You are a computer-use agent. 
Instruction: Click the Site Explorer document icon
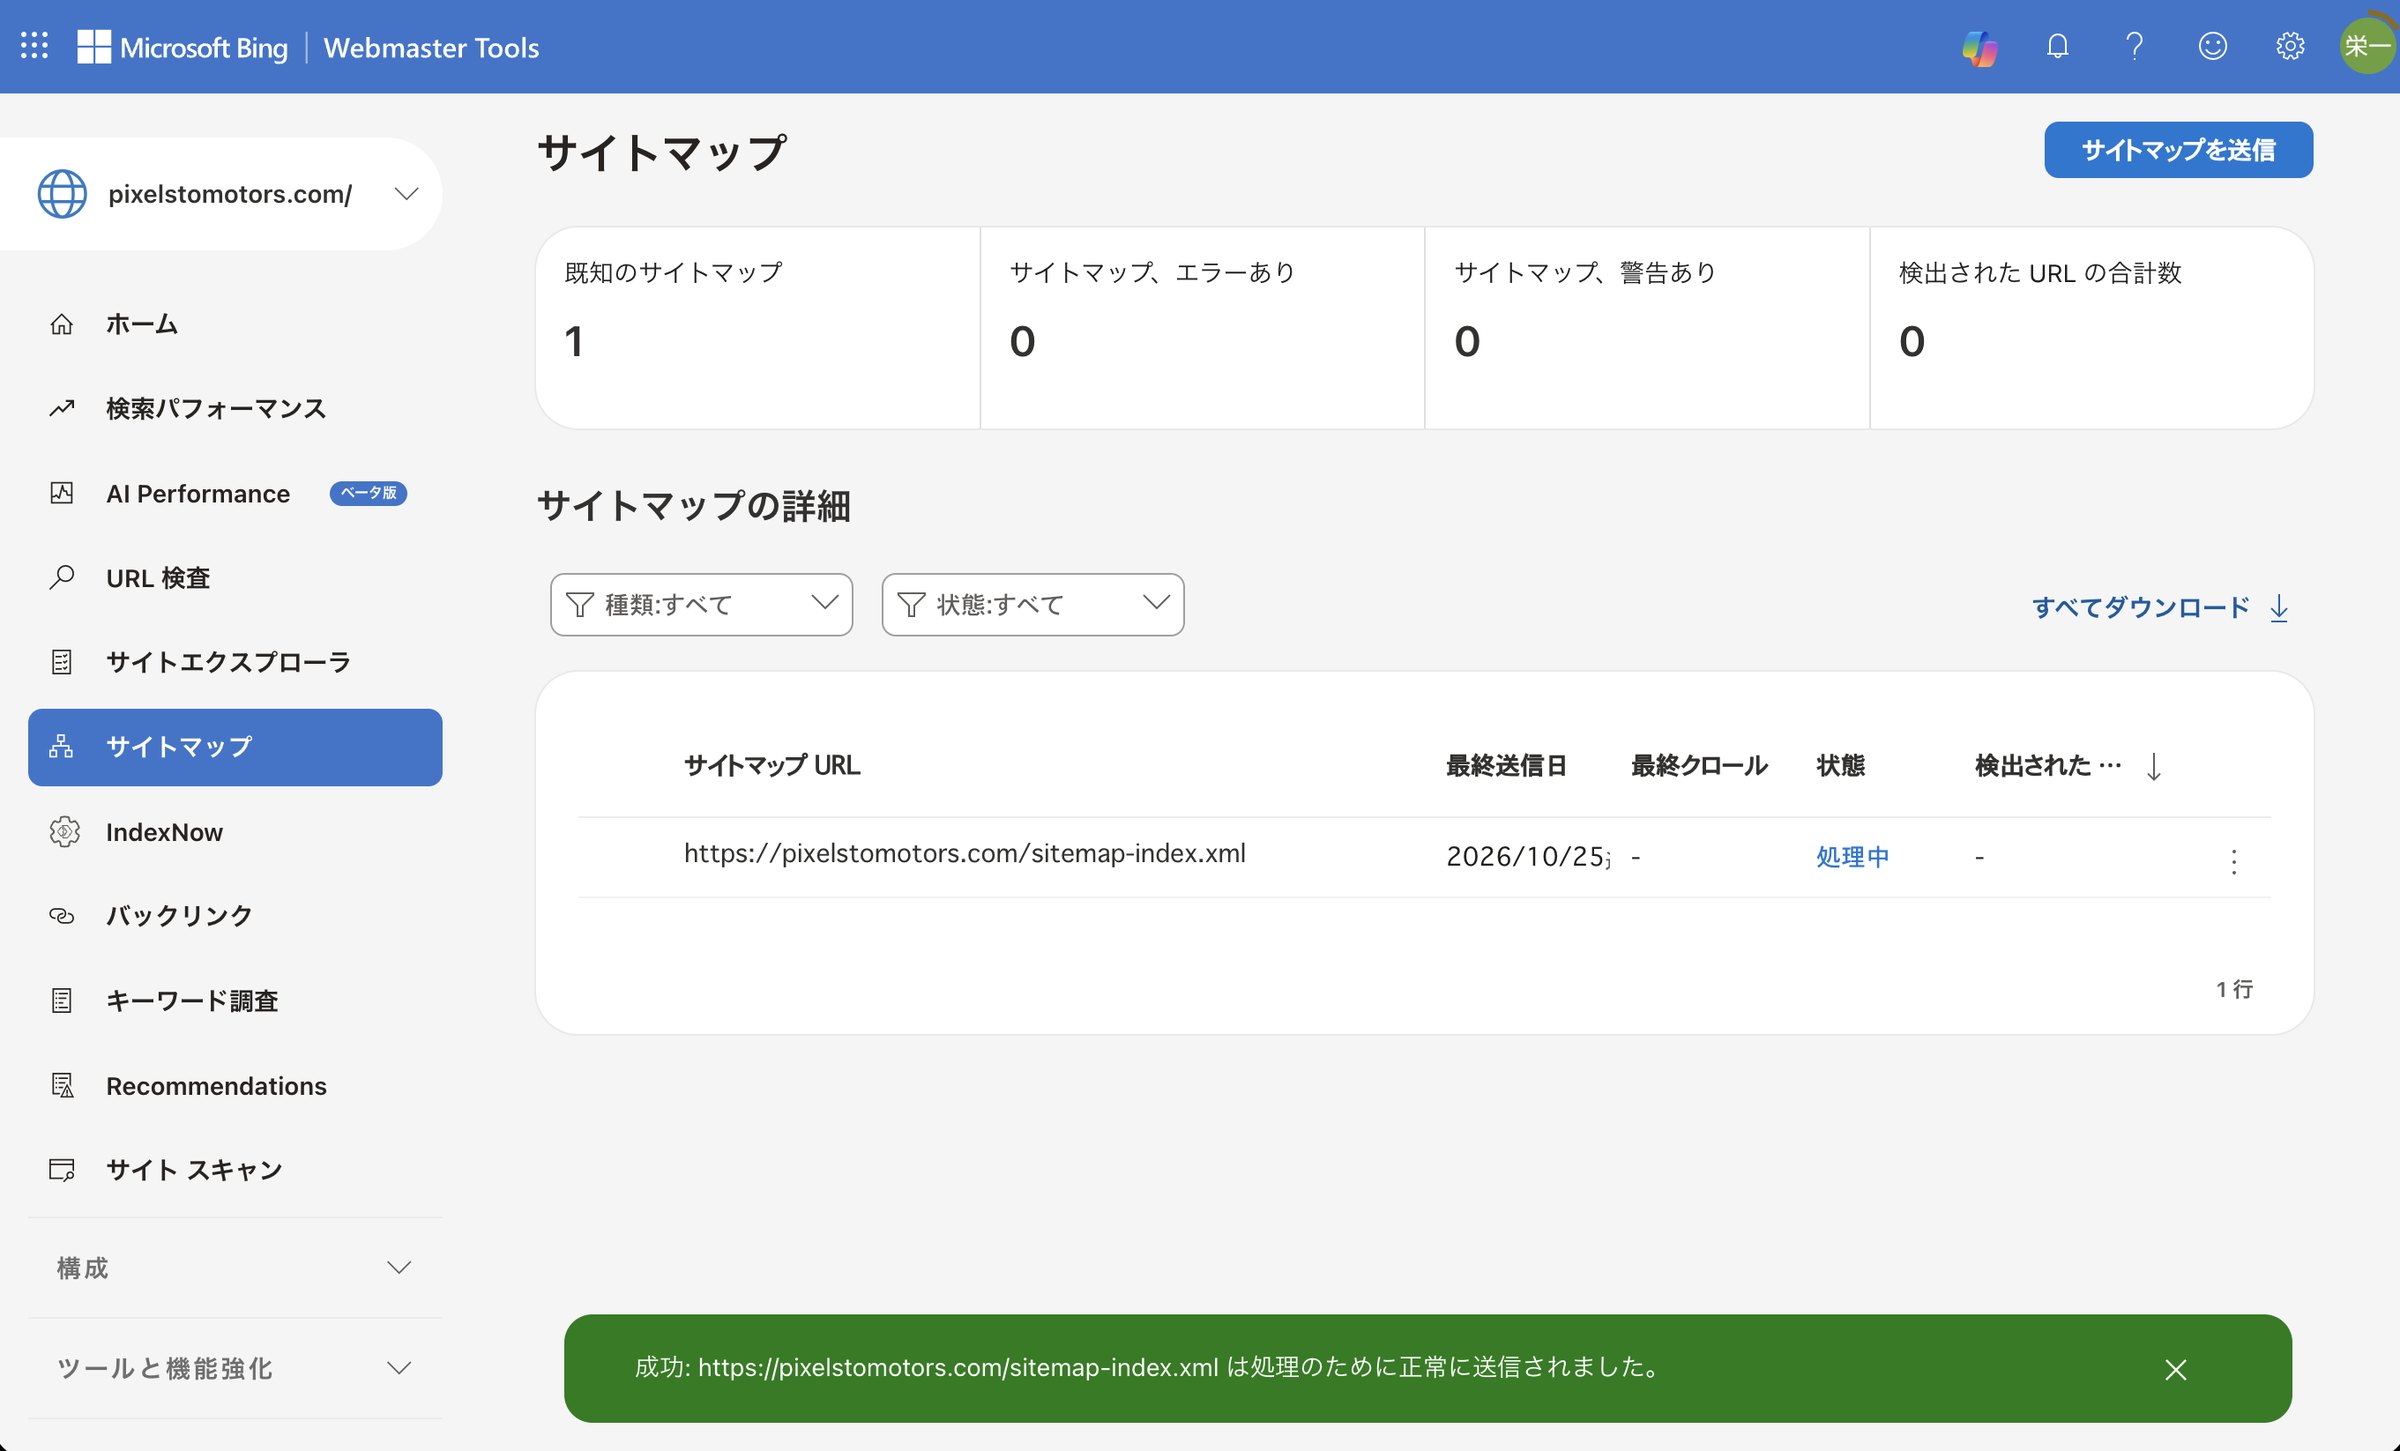coord(62,662)
